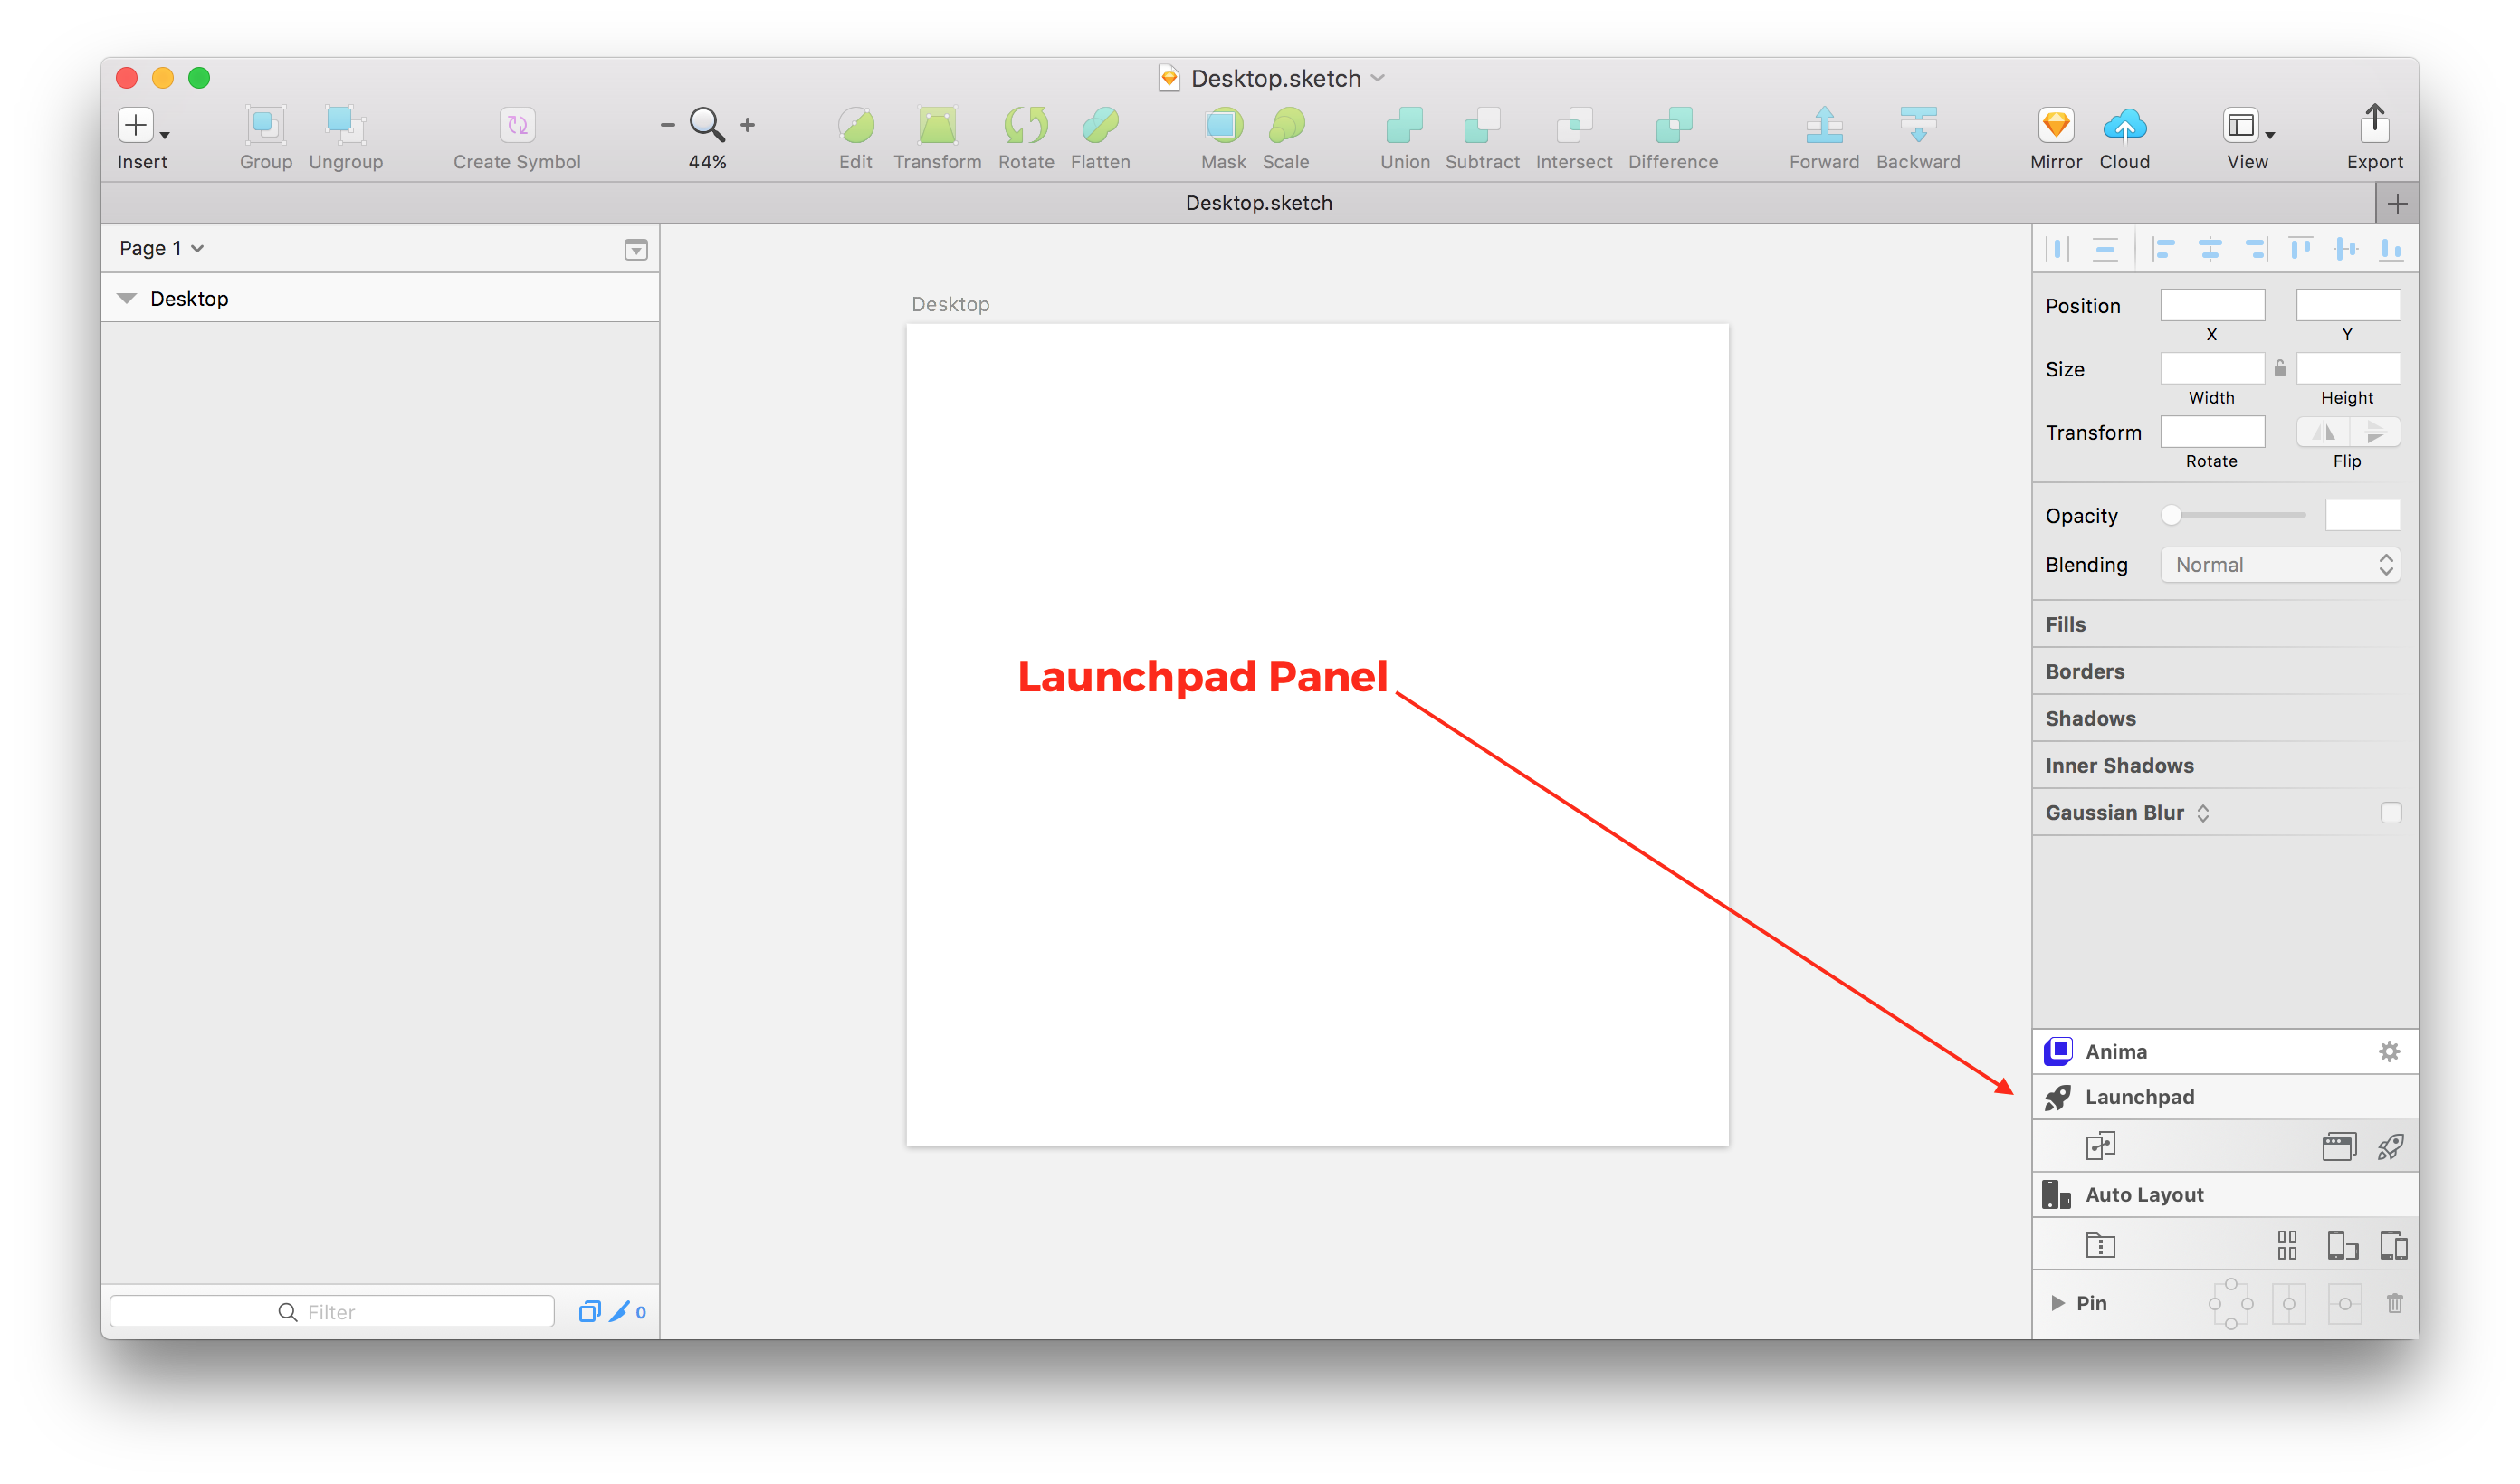Zoom in with the plus button
This screenshot has width=2520, height=1484.
[747, 125]
